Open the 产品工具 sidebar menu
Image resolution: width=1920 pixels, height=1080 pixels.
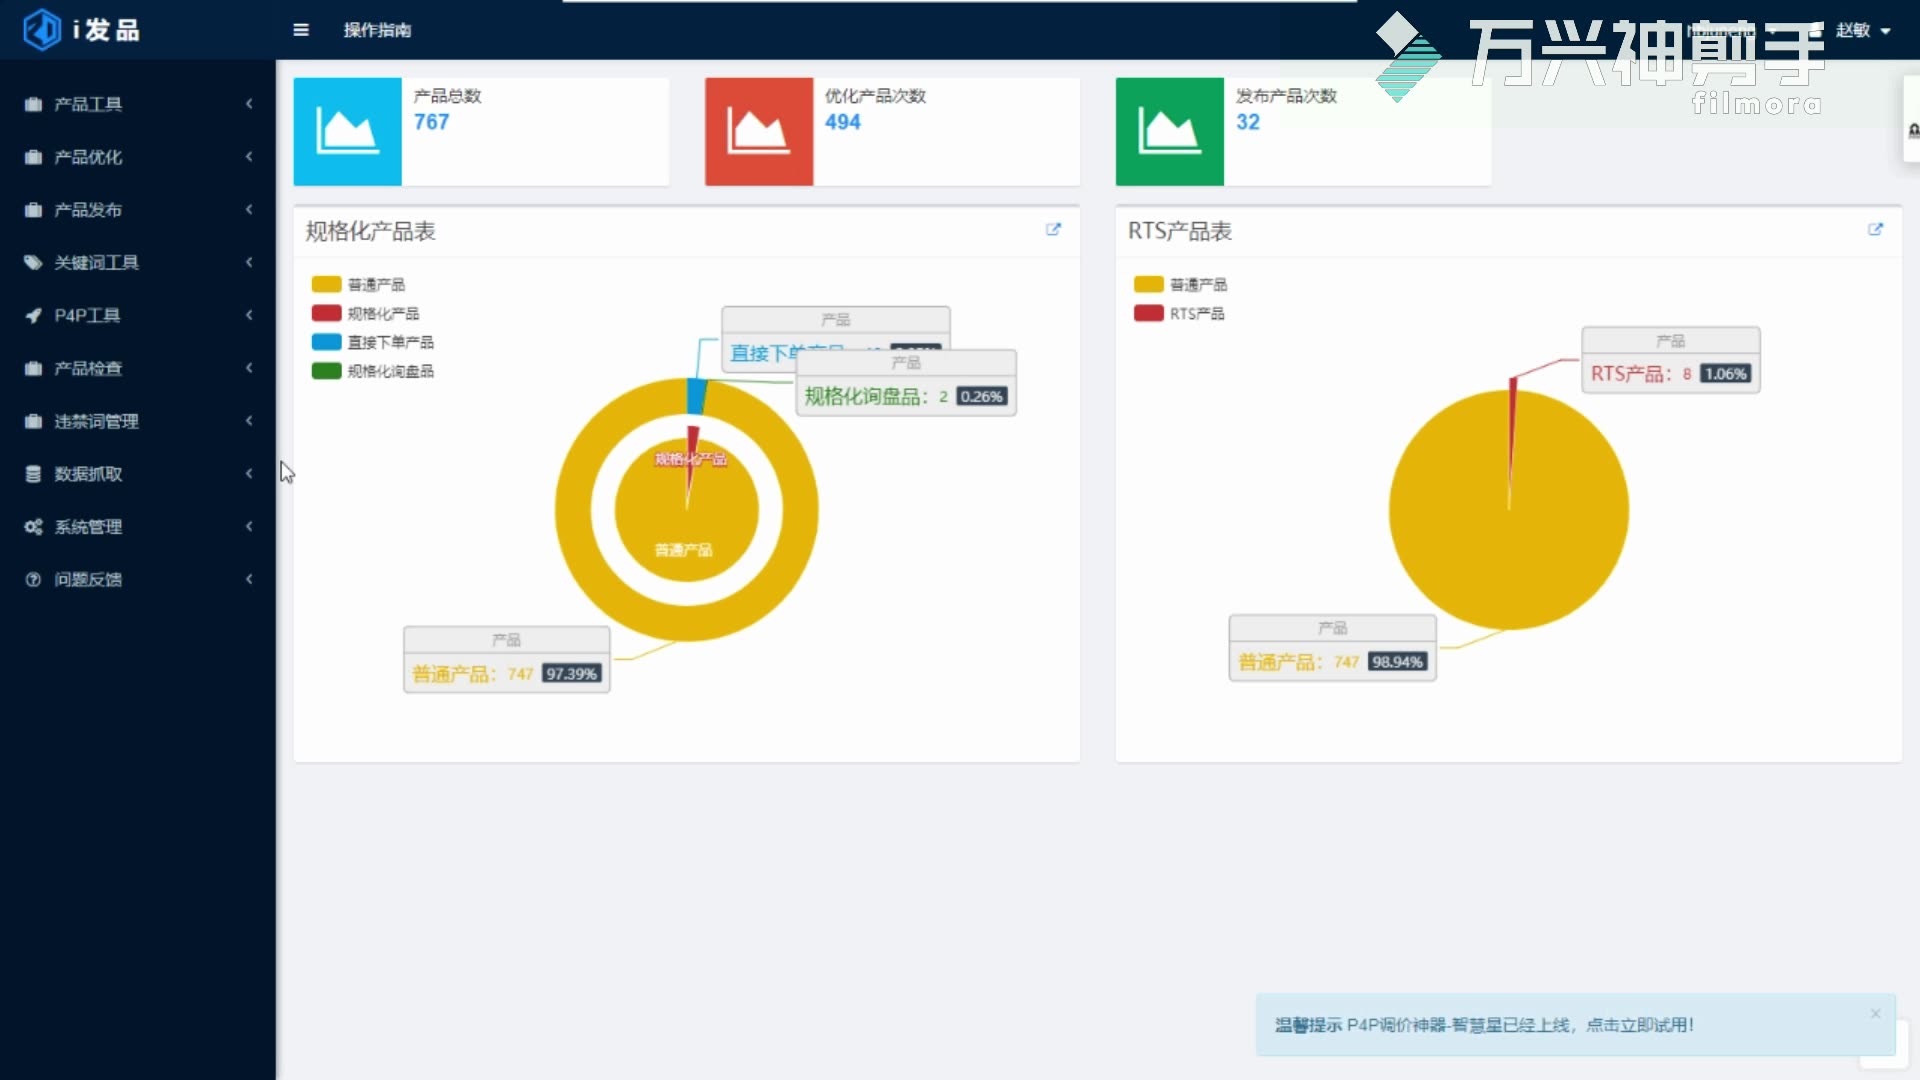(x=138, y=104)
